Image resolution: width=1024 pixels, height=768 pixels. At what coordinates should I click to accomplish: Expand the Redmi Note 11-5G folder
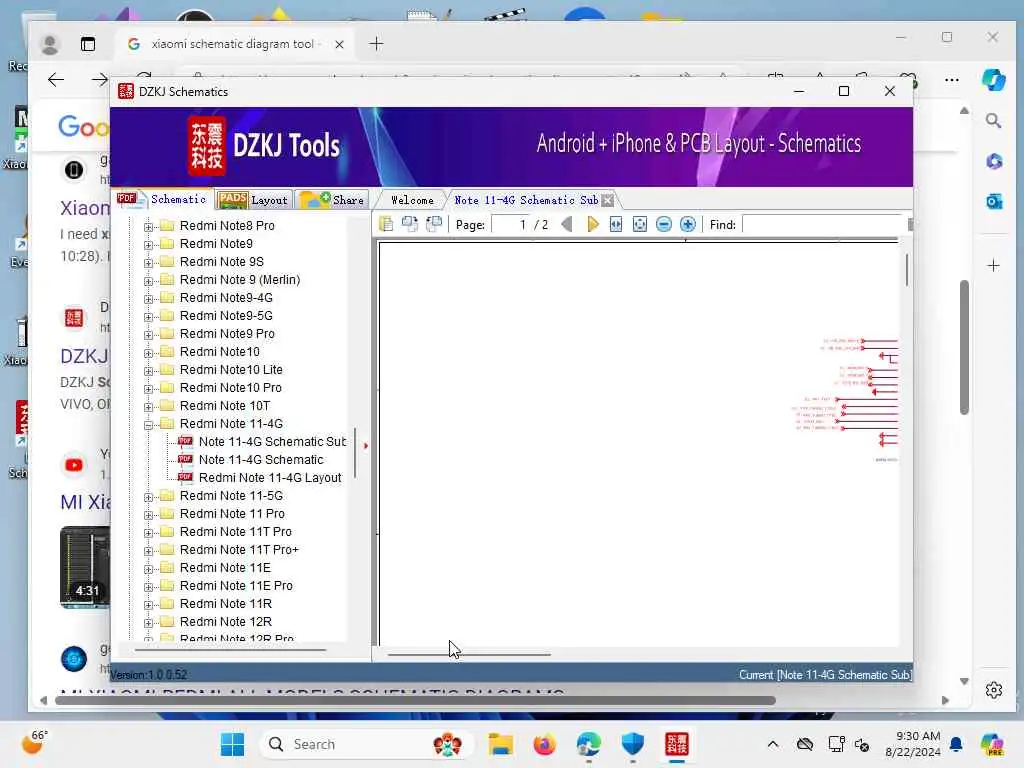tap(148, 497)
